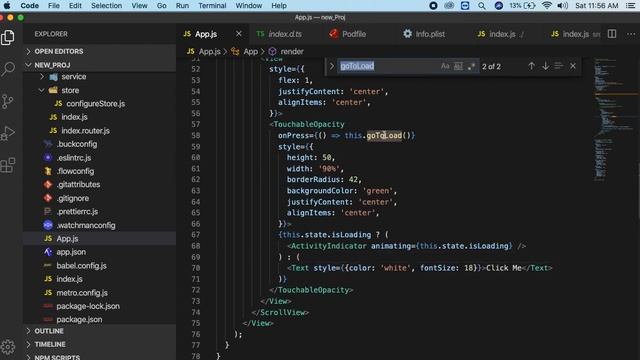Open the editor More Actions menu
Image resolution: width=640 pixels, height=360 pixels.
pyautogui.click(x=631, y=34)
